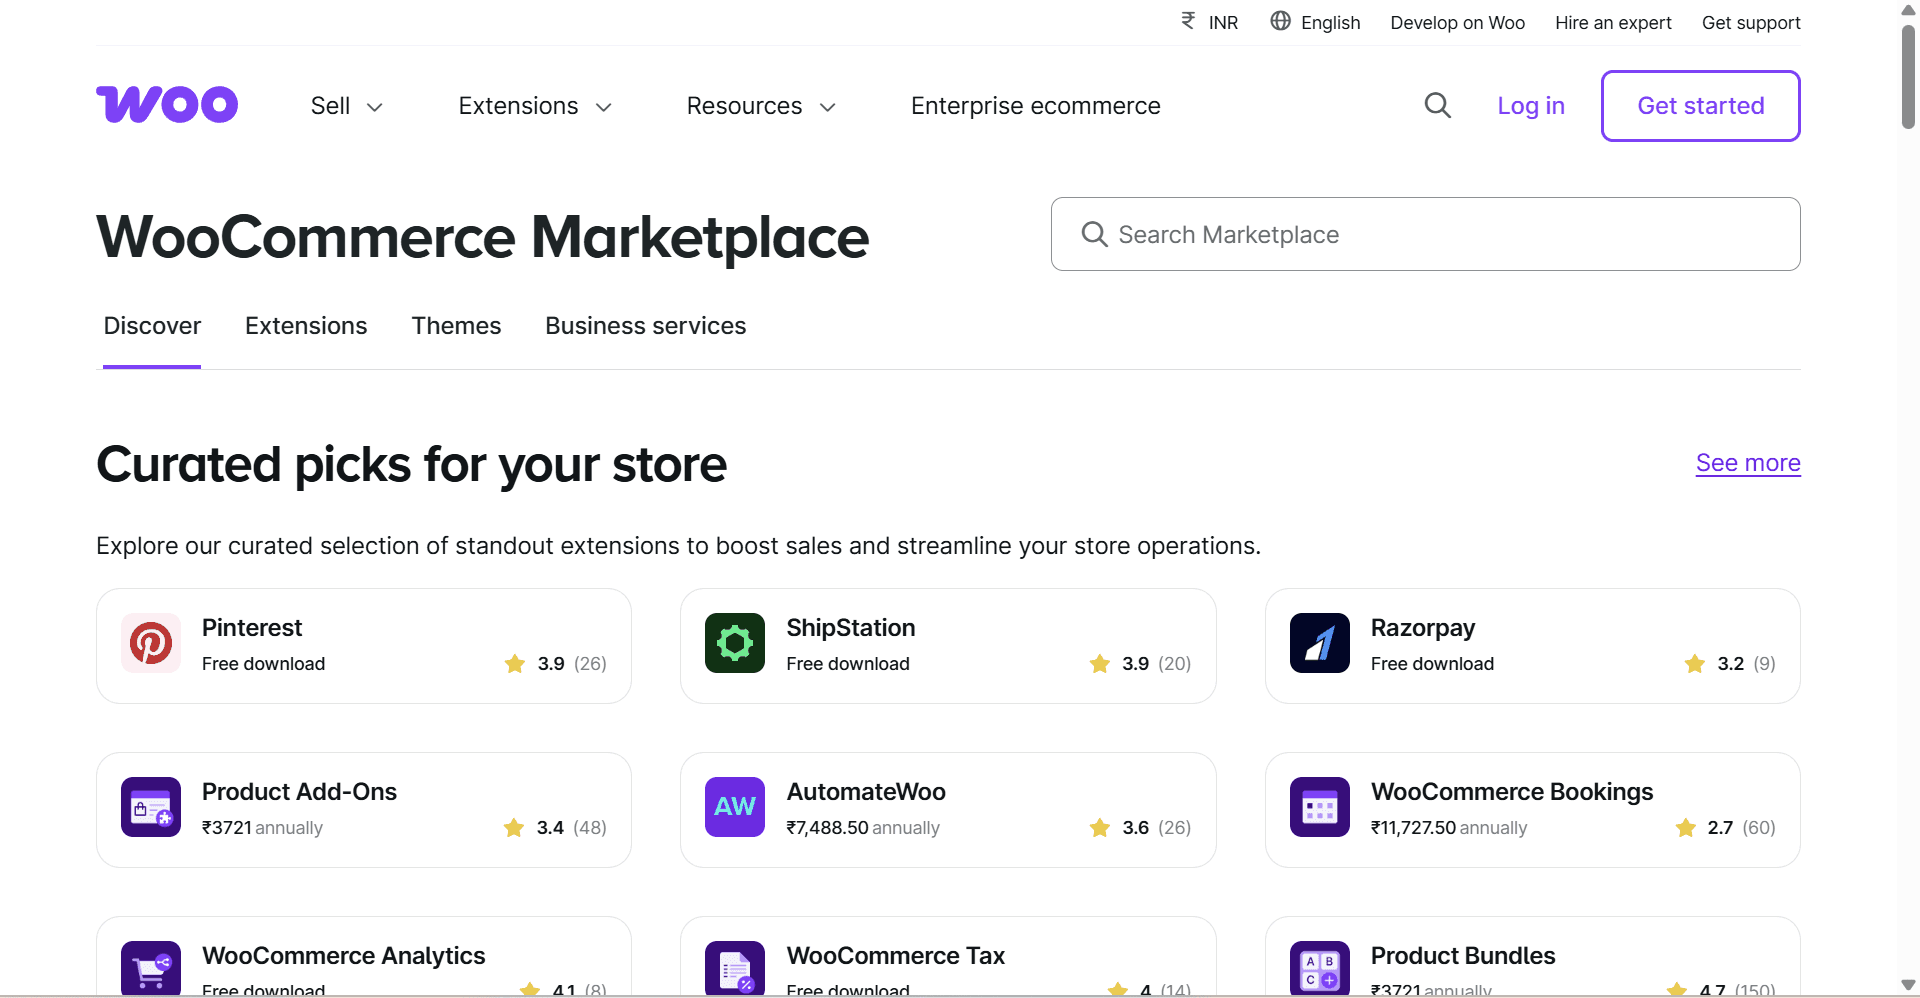Screen dimensions: 1920x998
Task: Select the WooCommerce Bookings calendar icon
Action: [1319, 807]
